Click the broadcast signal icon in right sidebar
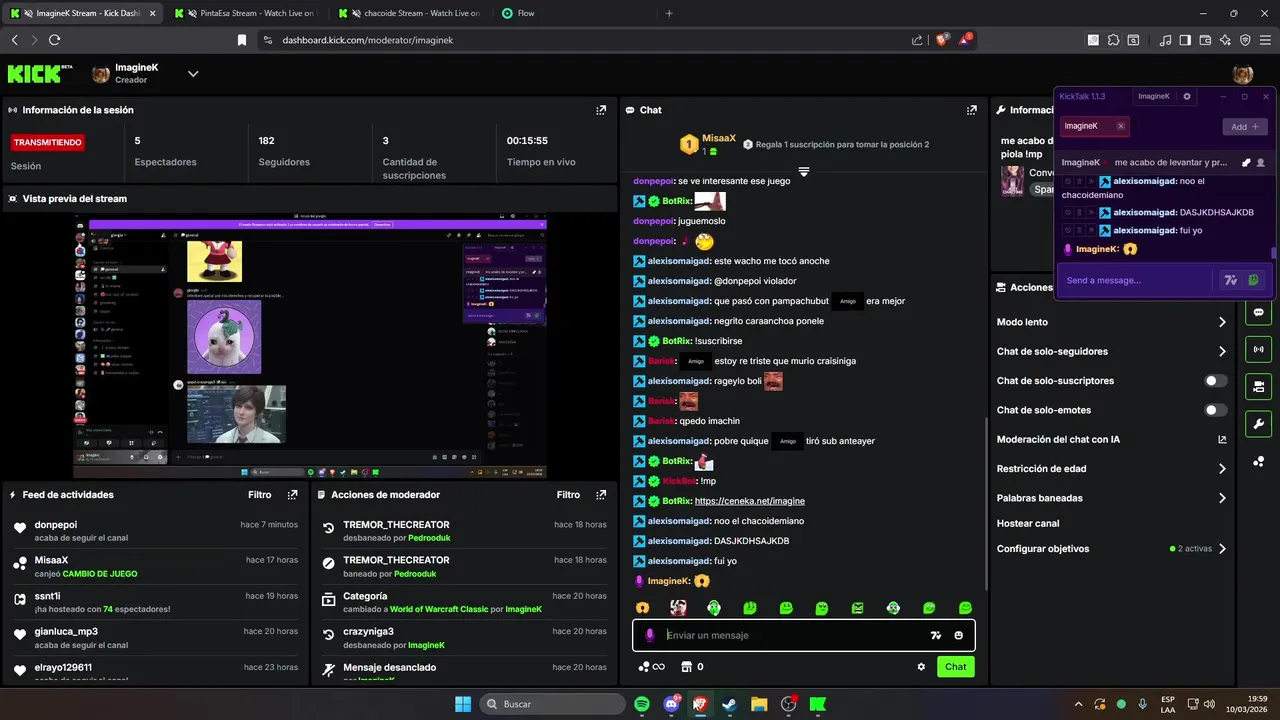 pos(1258,349)
